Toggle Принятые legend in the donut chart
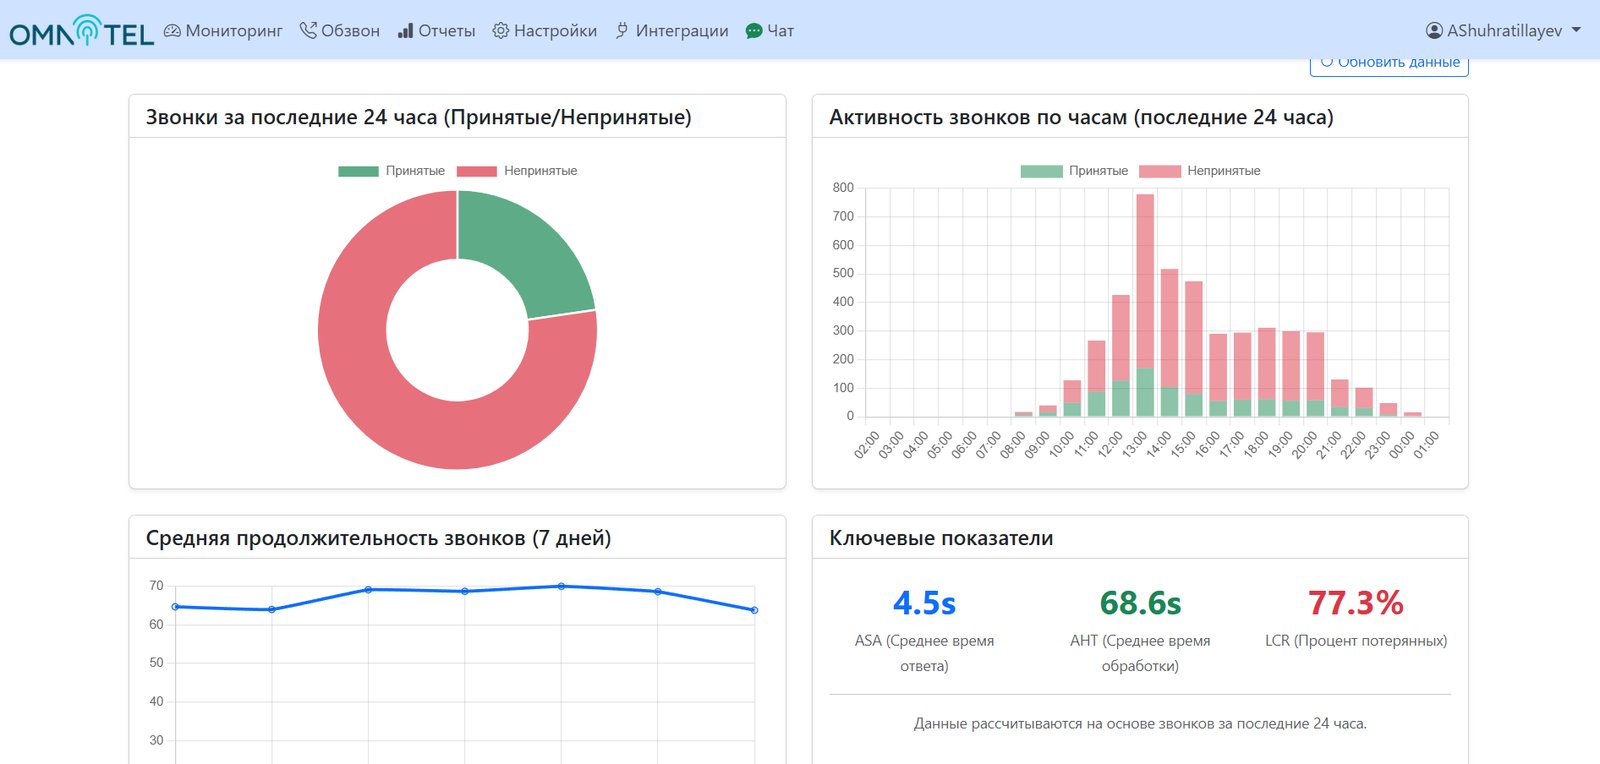The image size is (1600, 764). [x=392, y=171]
